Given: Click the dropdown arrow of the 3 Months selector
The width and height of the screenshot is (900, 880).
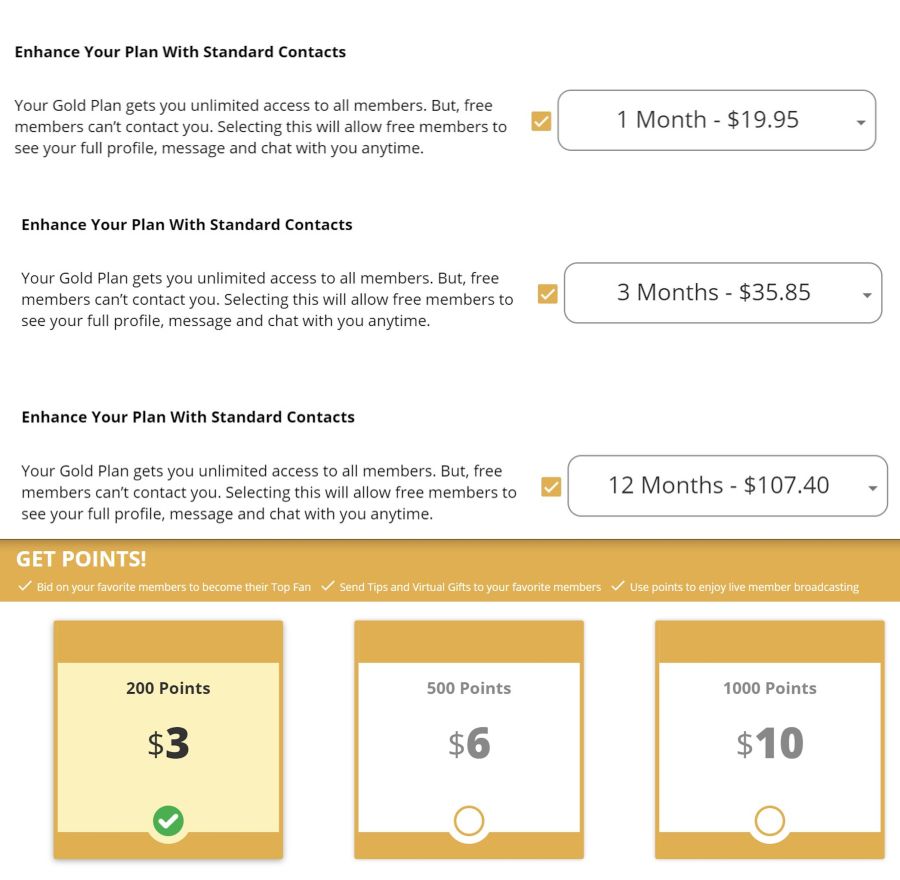Looking at the screenshot, I should [867, 295].
